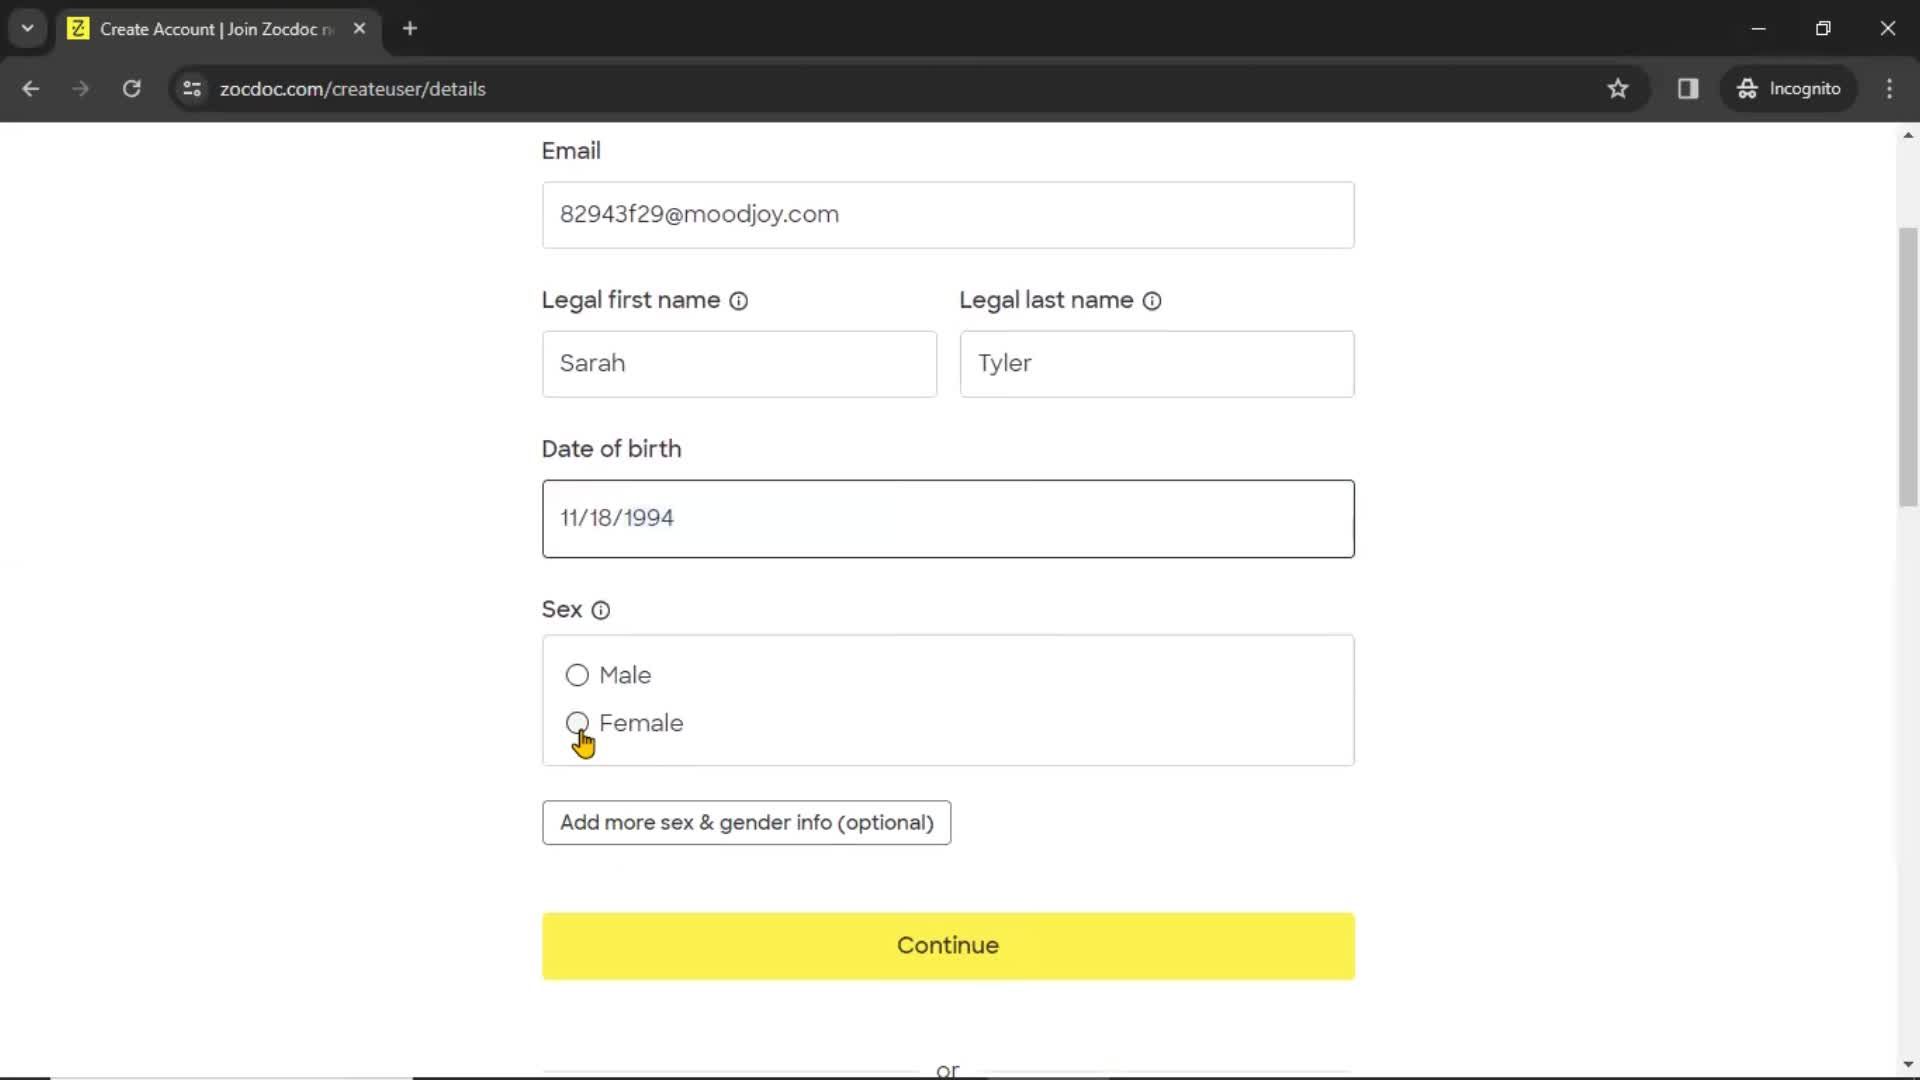Select the Male radio button
This screenshot has width=1920, height=1080.
pos(577,675)
